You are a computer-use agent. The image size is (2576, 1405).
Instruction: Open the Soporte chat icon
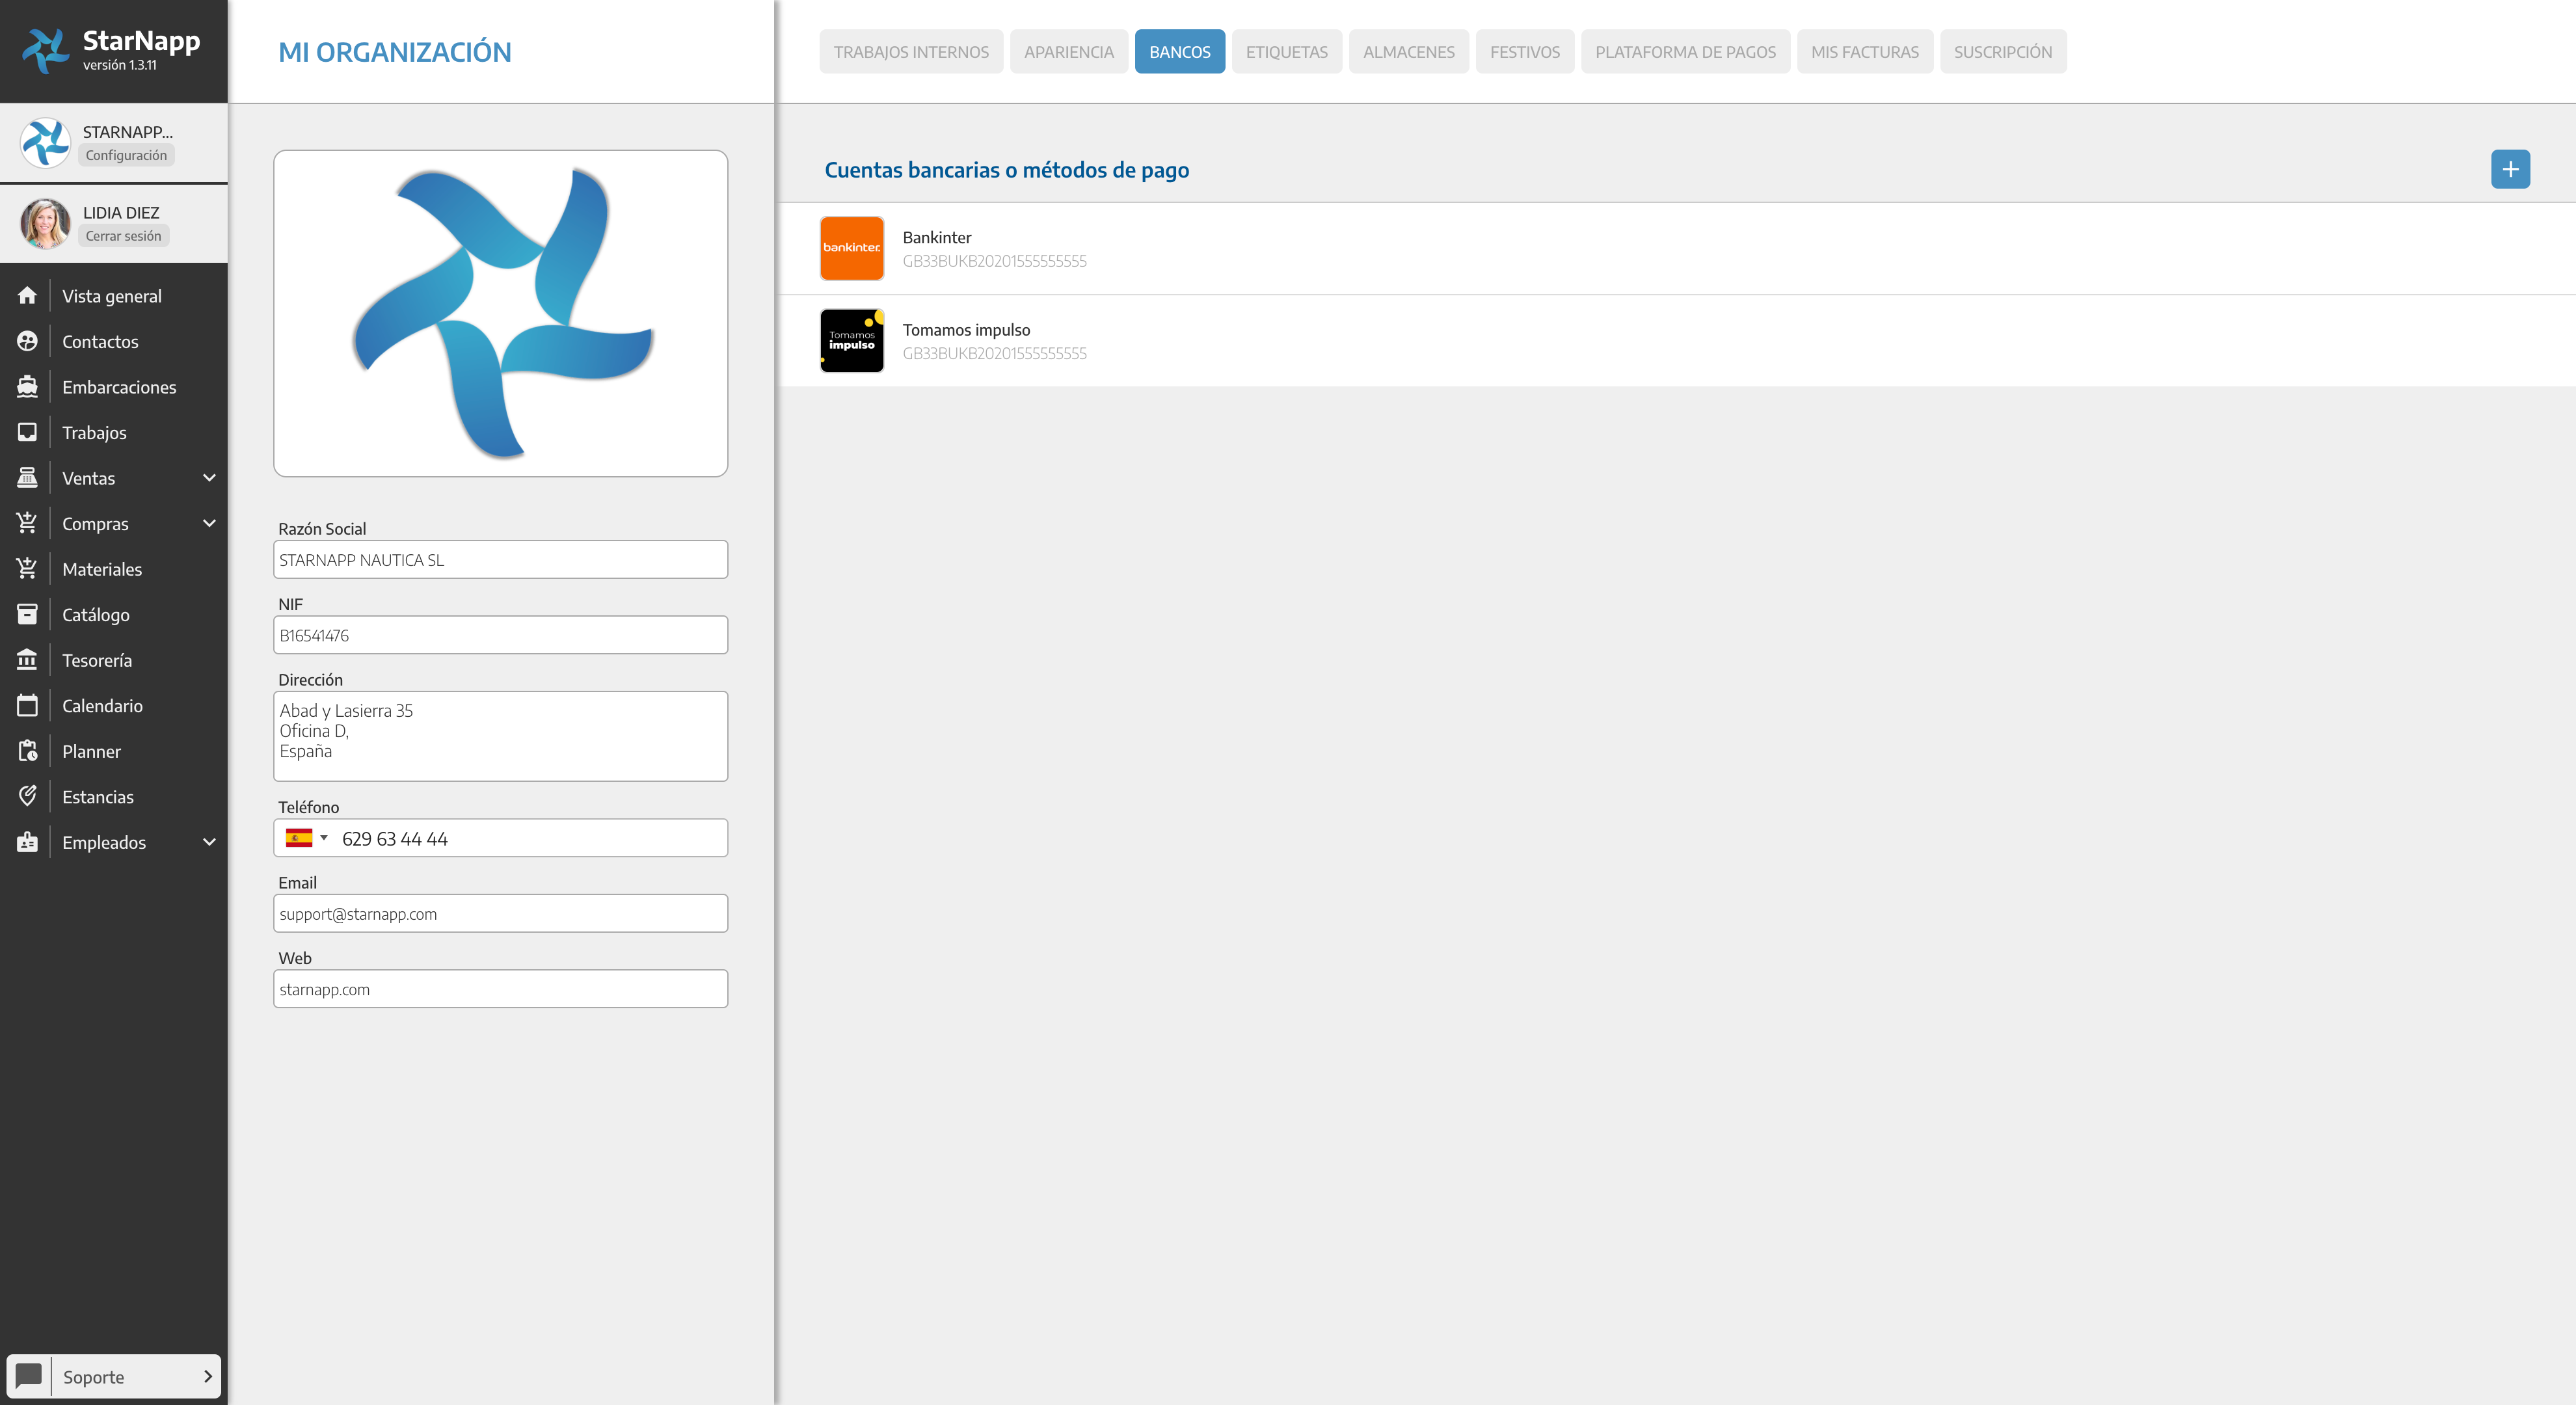click(29, 1376)
